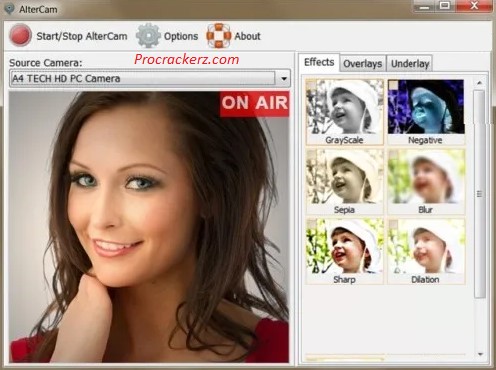Tick the checkbox on the Negative effect
The width and height of the screenshot is (496, 370).
(393, 85)
